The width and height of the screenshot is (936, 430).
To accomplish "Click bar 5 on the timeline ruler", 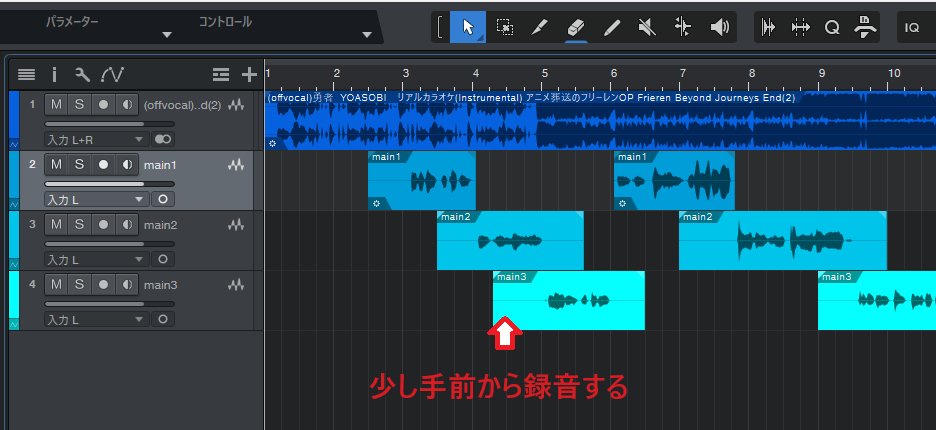I will click(x=544, y=73).
